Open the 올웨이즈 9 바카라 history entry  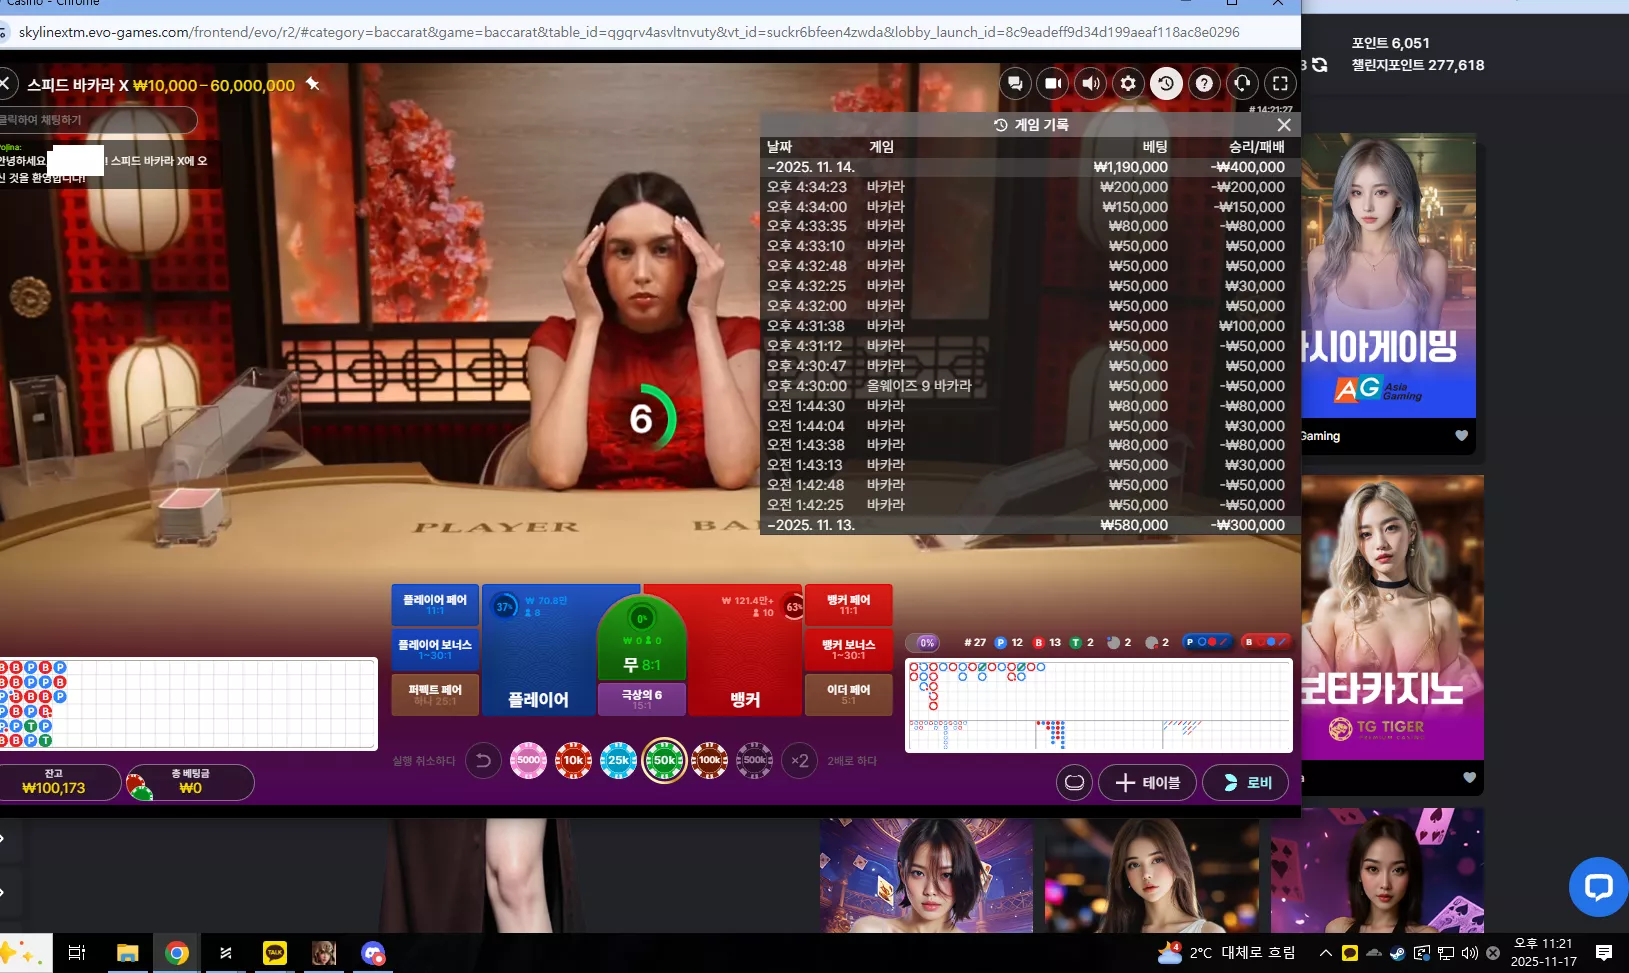[x=1030, y=386]
